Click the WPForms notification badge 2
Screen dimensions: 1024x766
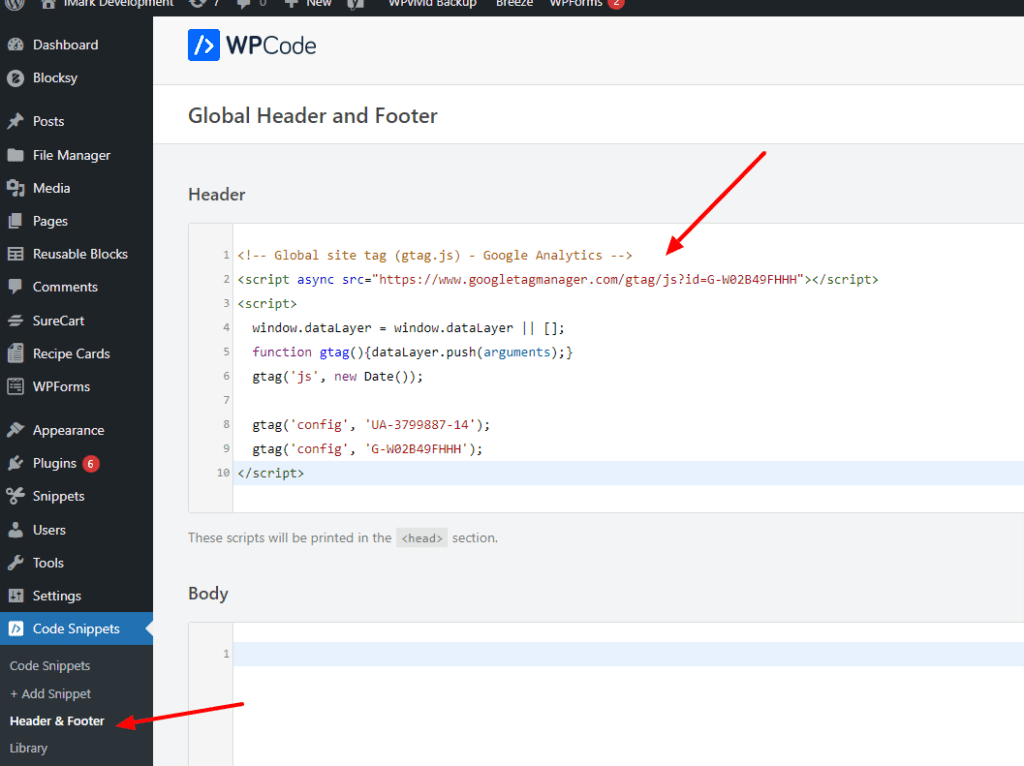point(616,3)
